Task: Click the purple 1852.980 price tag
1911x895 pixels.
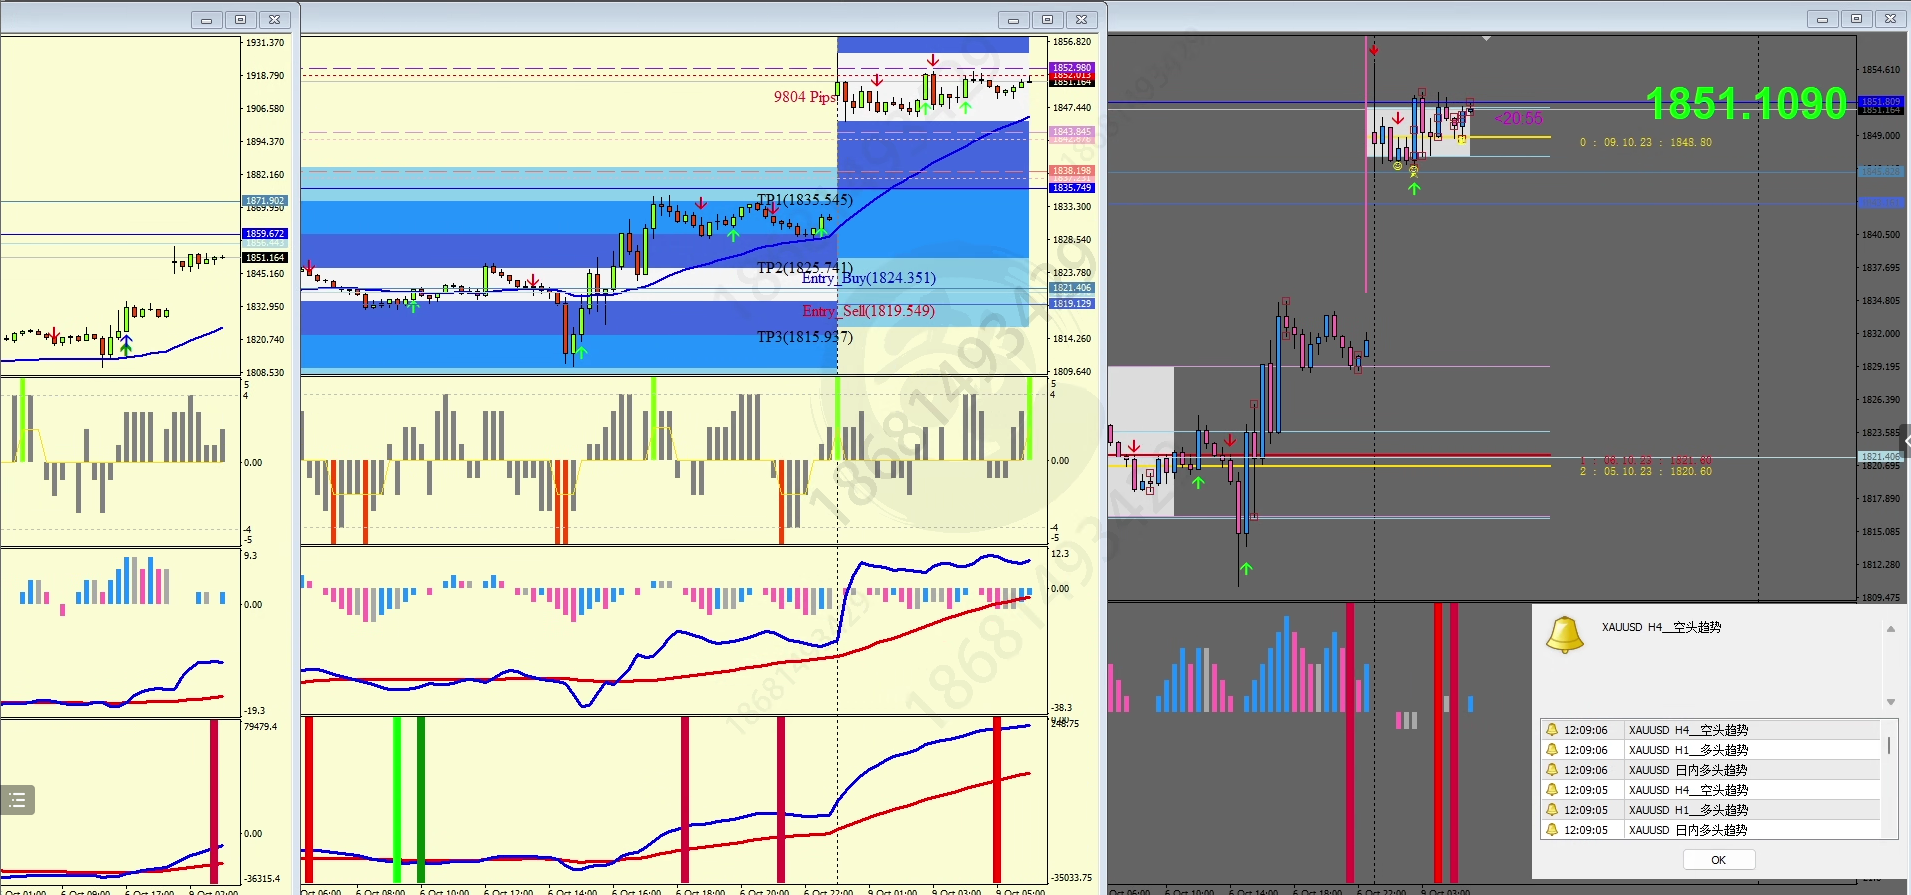Action: (x=1072, y=68)
